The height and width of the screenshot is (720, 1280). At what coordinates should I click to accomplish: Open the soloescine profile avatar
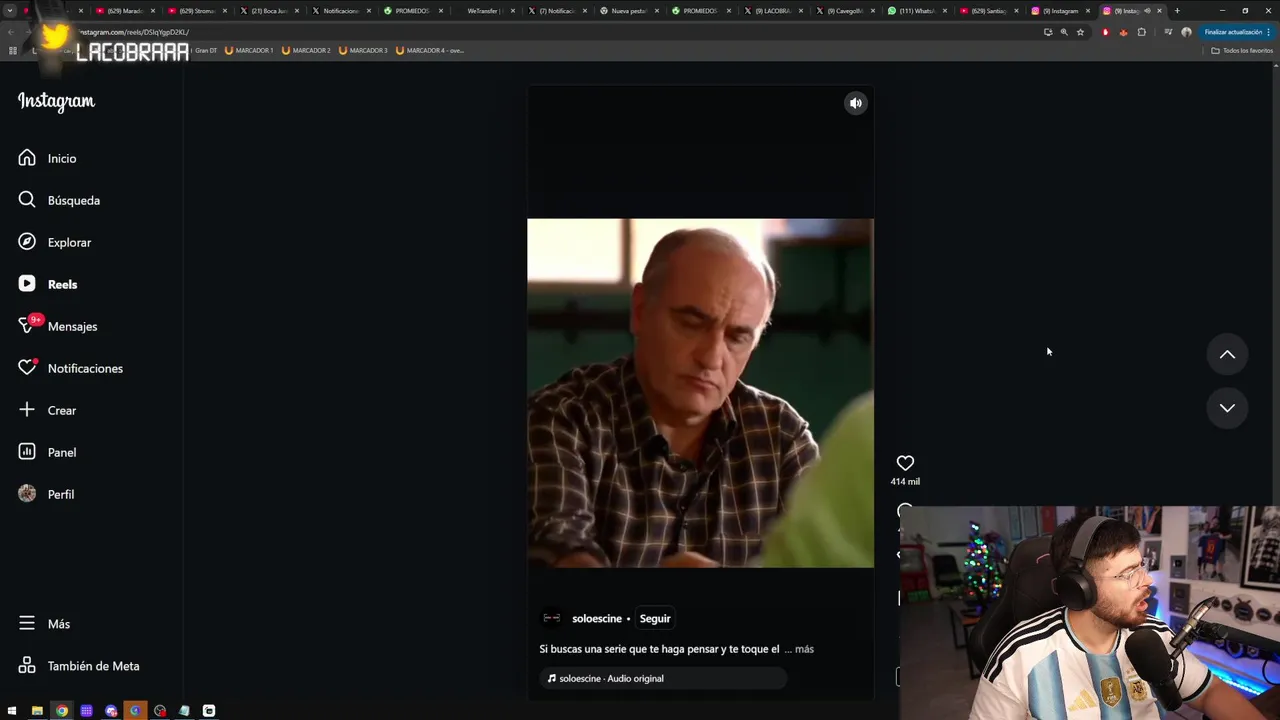pyautogui.click(x=551, y=618)
